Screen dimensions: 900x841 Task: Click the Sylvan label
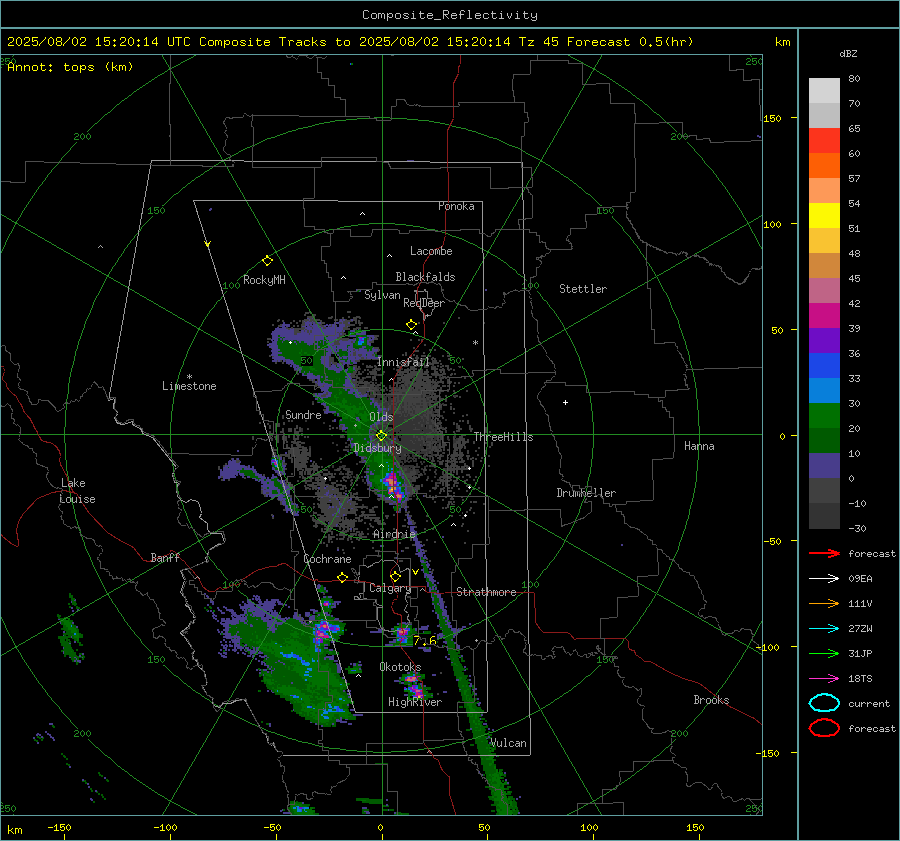point(382,295)
